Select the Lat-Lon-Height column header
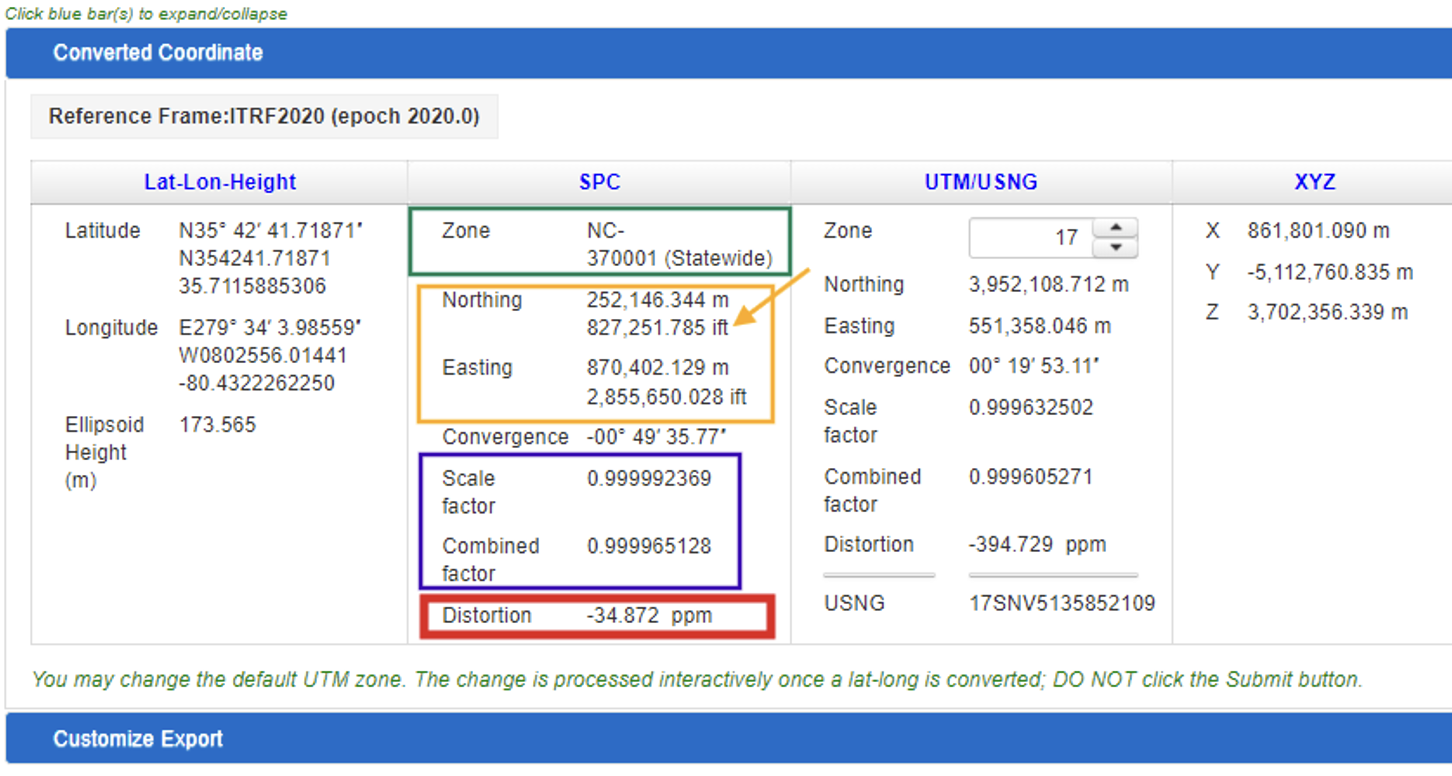This screenshot has width=1452, height=776. (x=220, y=182)
